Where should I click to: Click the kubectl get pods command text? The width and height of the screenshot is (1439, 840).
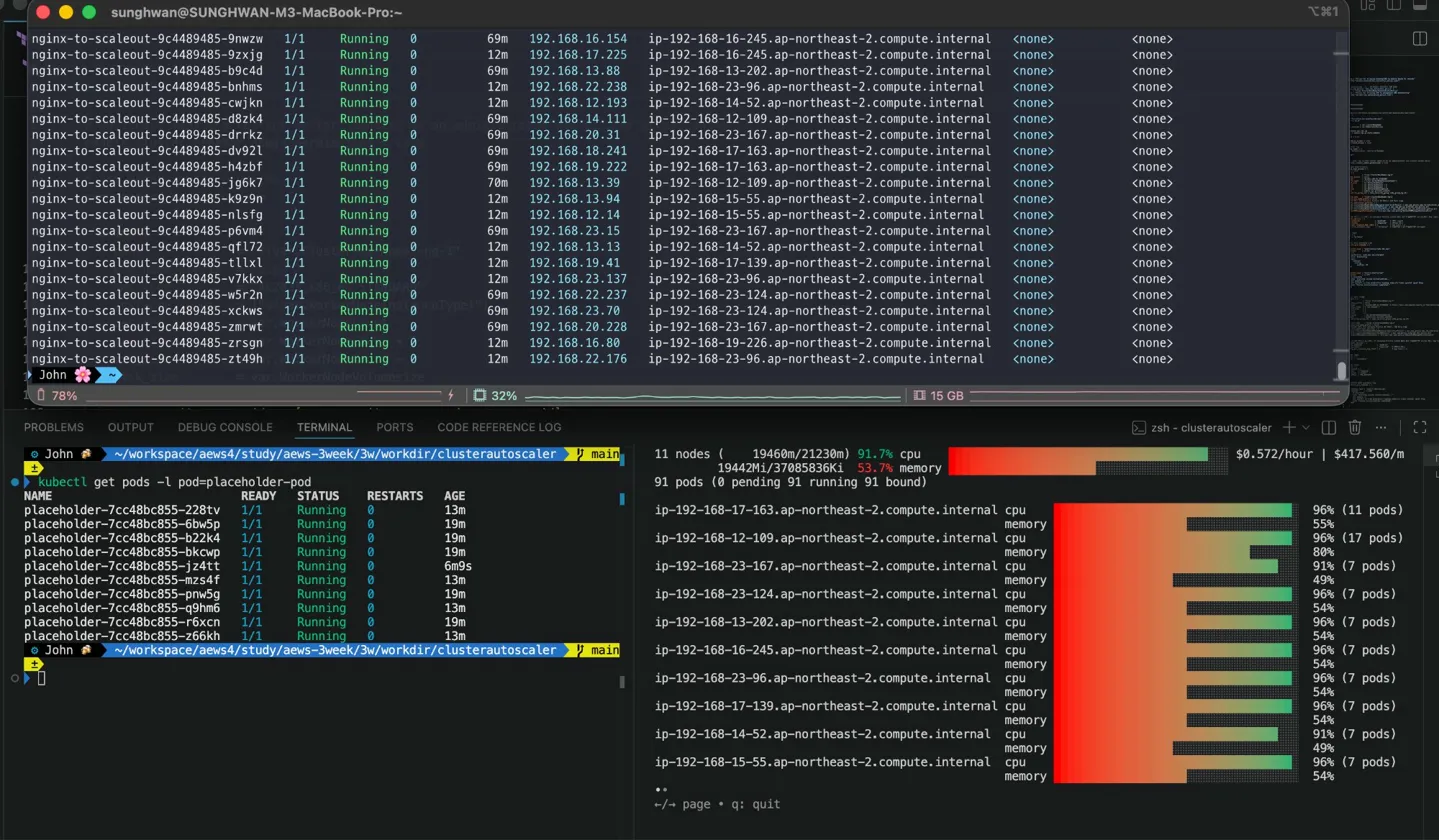point(175,482)
